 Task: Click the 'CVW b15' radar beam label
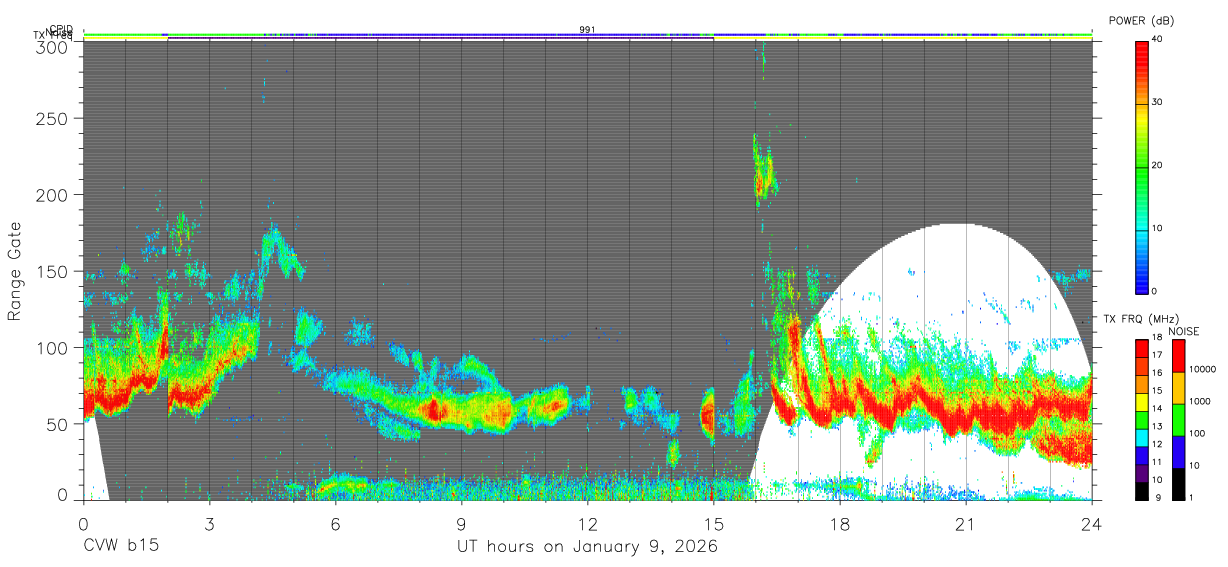[120, 547]
